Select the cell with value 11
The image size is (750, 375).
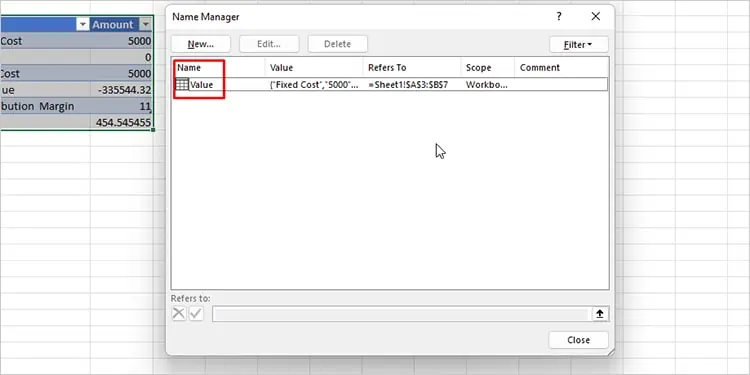click(121, 106)
